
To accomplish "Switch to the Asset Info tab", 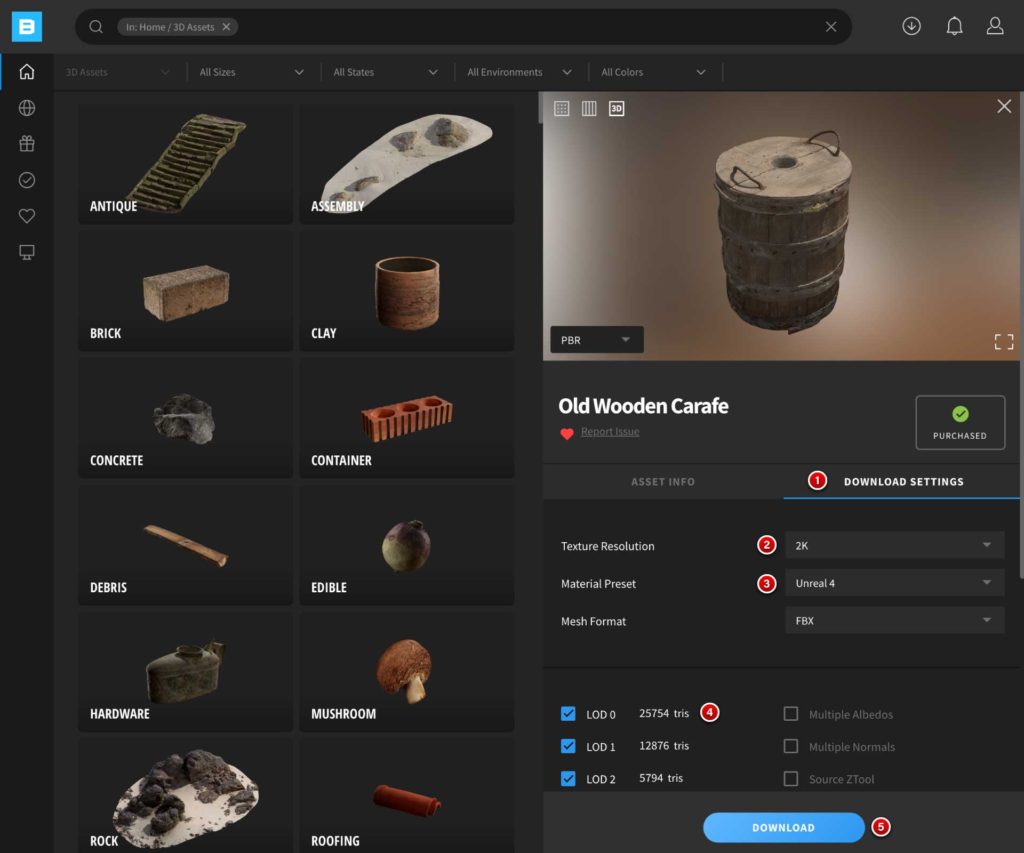I will click(662, 482).
